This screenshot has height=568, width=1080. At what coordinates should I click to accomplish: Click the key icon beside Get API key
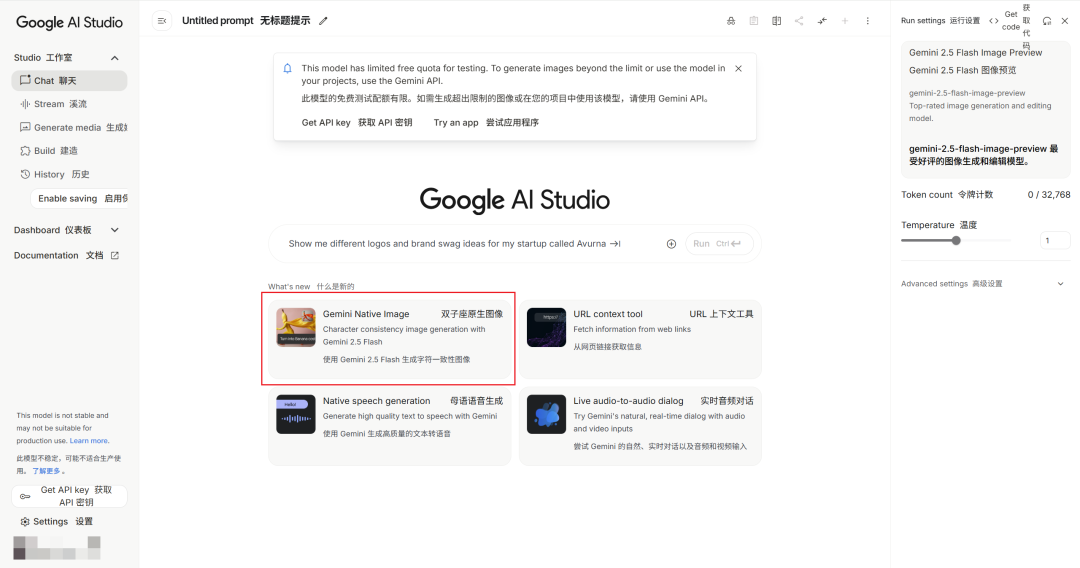click(25, 496)
